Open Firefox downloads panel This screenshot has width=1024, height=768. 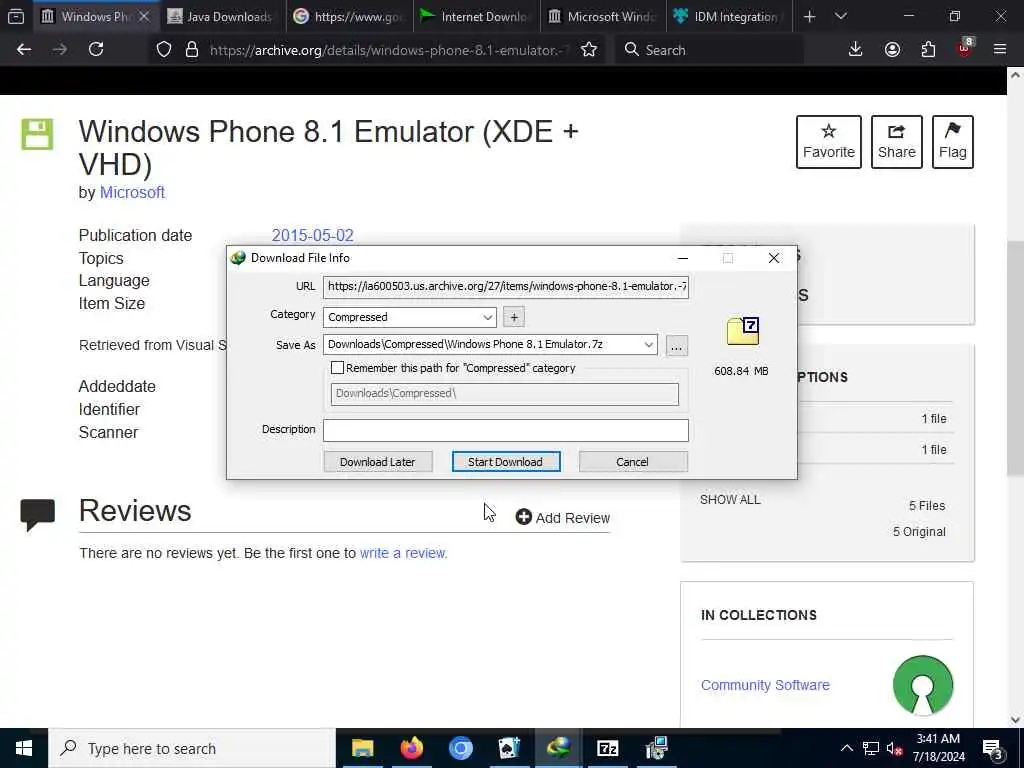coord(855,50)
